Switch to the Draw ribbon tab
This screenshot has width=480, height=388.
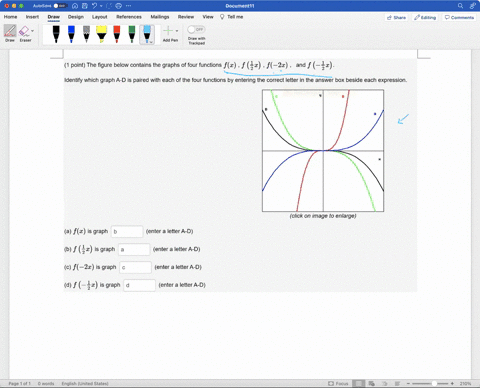[54, 17]
